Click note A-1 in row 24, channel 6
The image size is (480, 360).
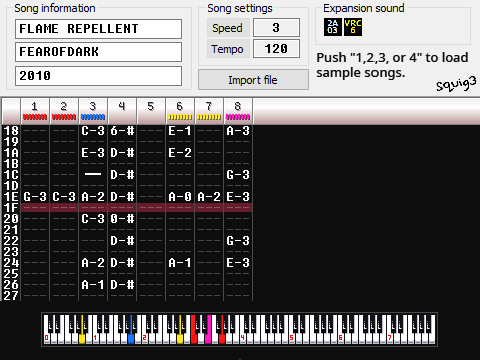point(180,263)
